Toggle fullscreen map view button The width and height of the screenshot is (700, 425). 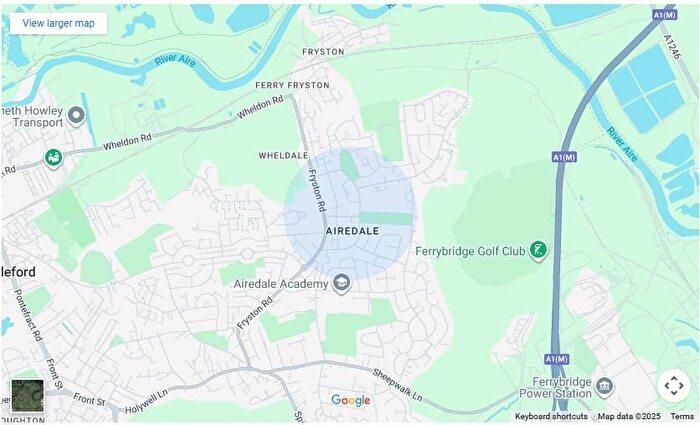pyautogui.click(x=674, y=385)
